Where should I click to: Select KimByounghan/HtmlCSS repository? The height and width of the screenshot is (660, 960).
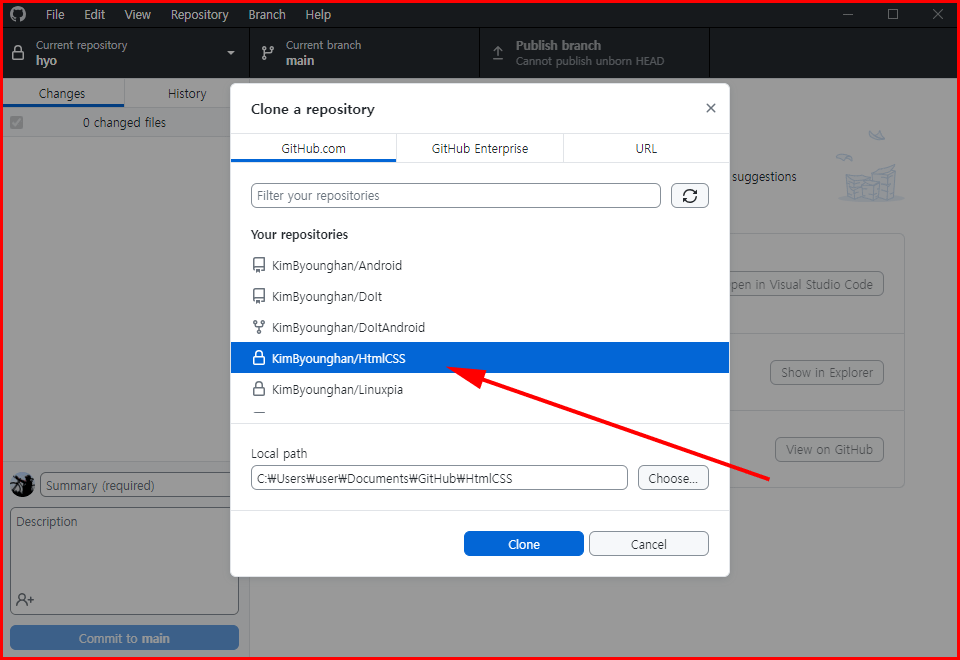tap(480, 358)
